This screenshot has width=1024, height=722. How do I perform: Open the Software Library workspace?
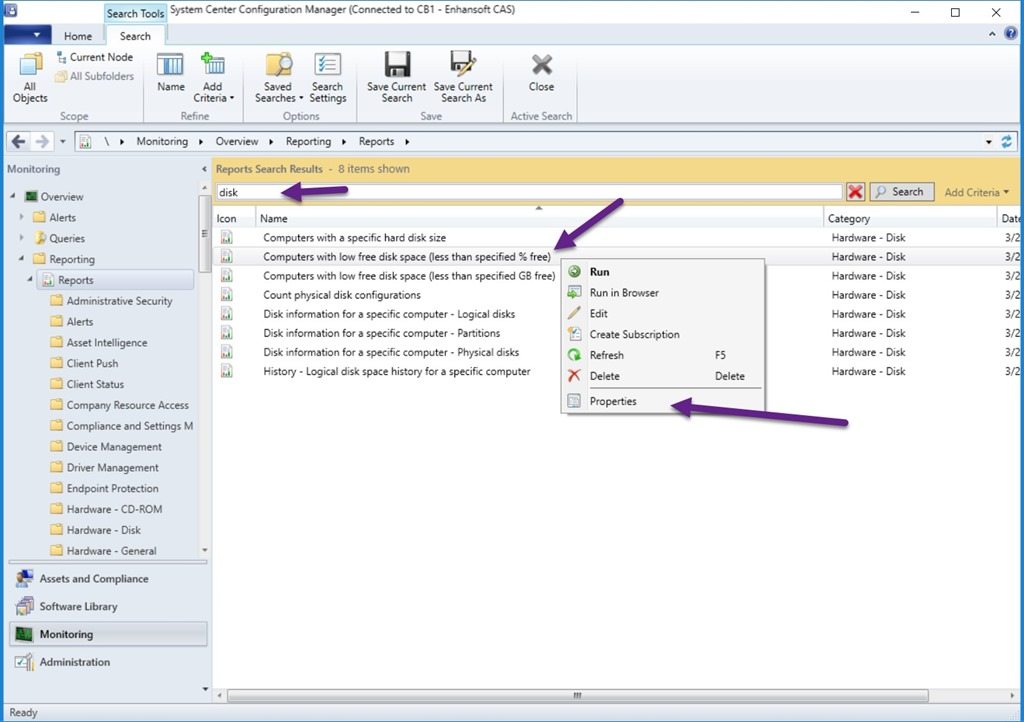(108, 606)
